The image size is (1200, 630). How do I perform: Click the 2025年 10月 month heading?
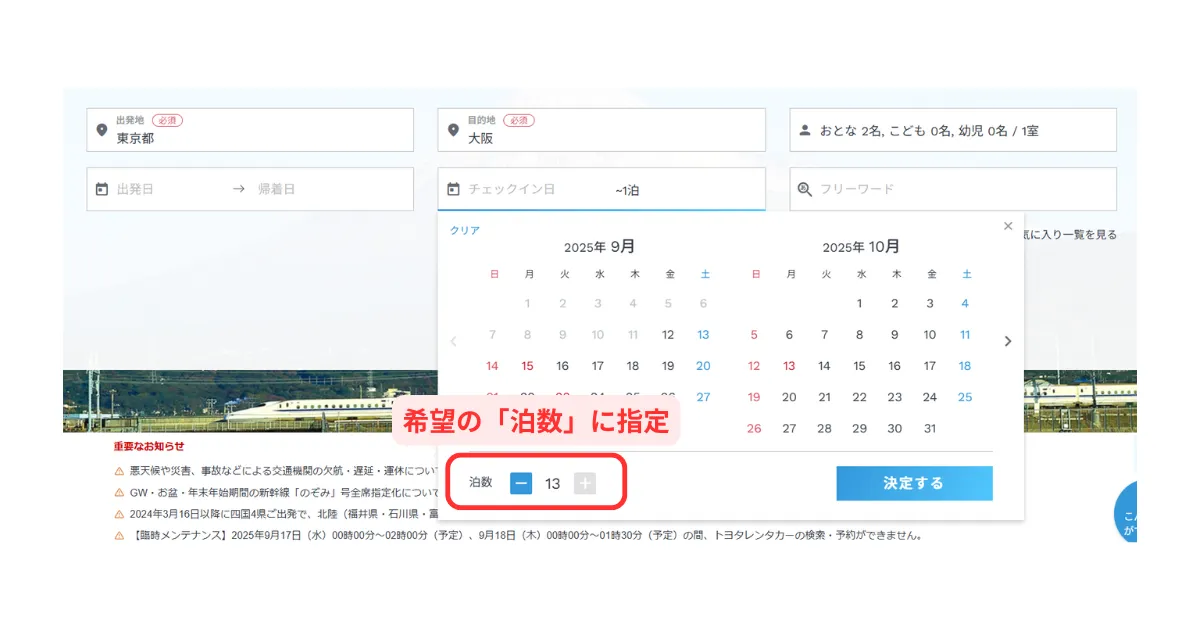[x=860, y=247]
